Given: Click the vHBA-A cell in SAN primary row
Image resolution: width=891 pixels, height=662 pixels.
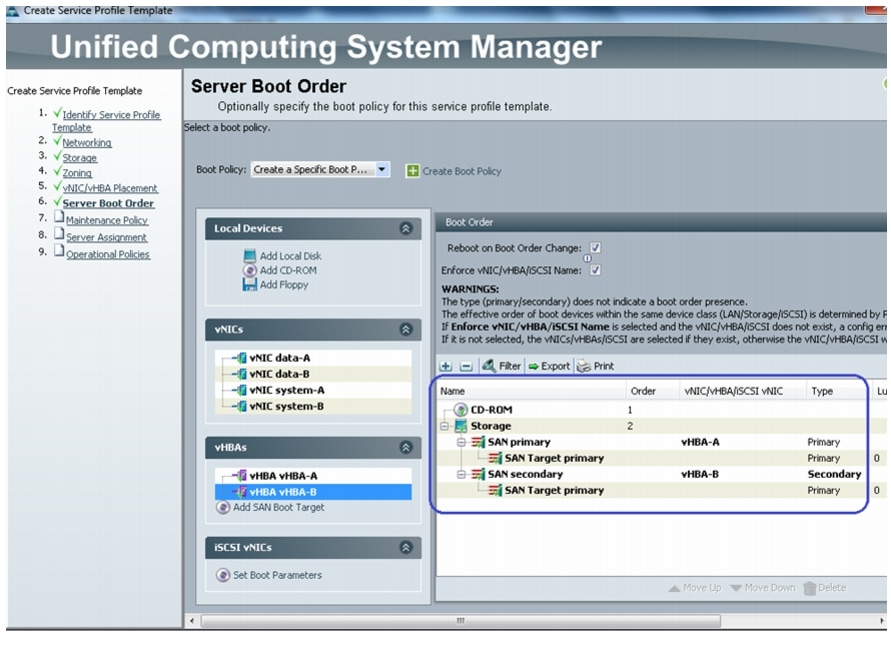Looking at the screenshot, I should click(700, 442).
